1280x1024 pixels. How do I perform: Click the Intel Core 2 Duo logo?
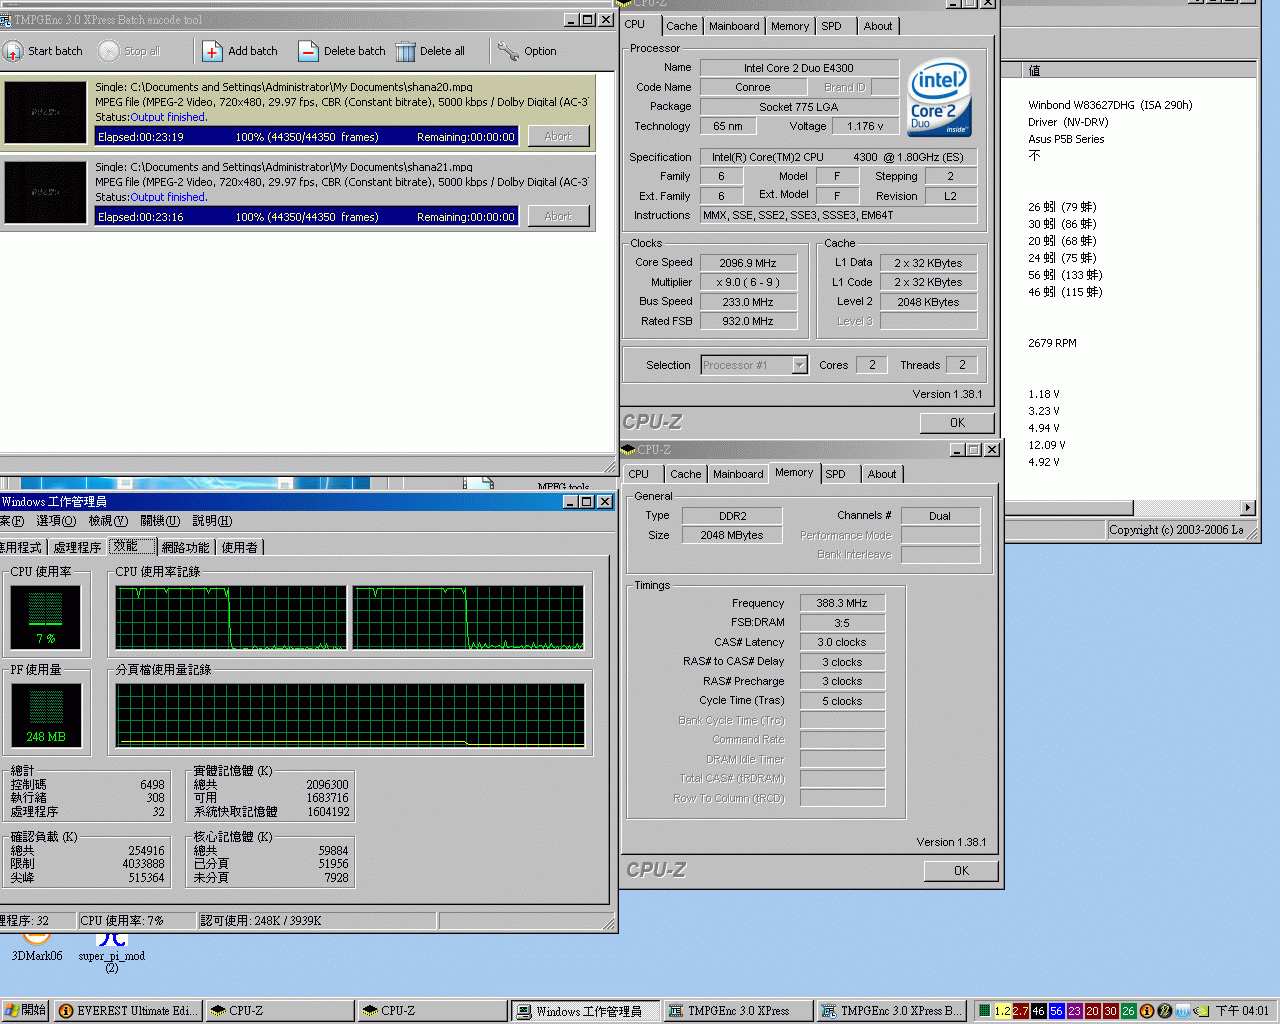point(939,98)
